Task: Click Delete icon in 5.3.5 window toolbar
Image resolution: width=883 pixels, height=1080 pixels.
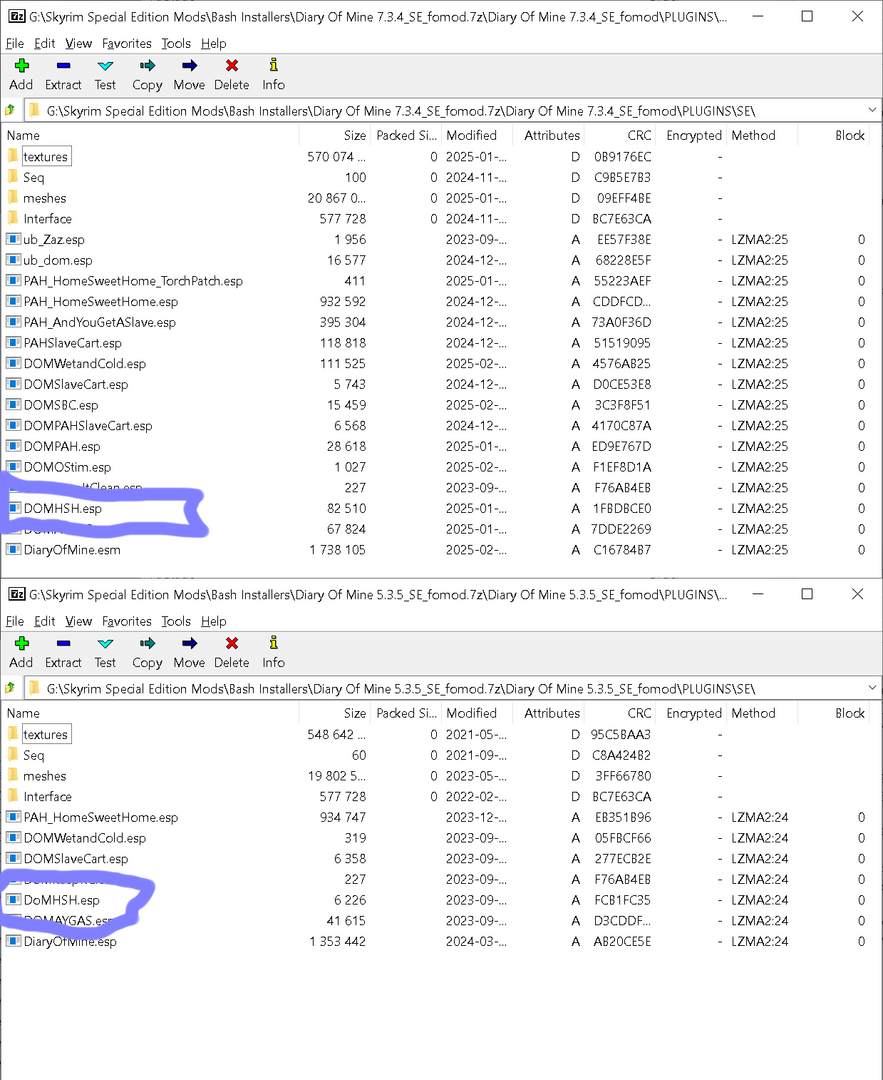Action: point(232,643)
